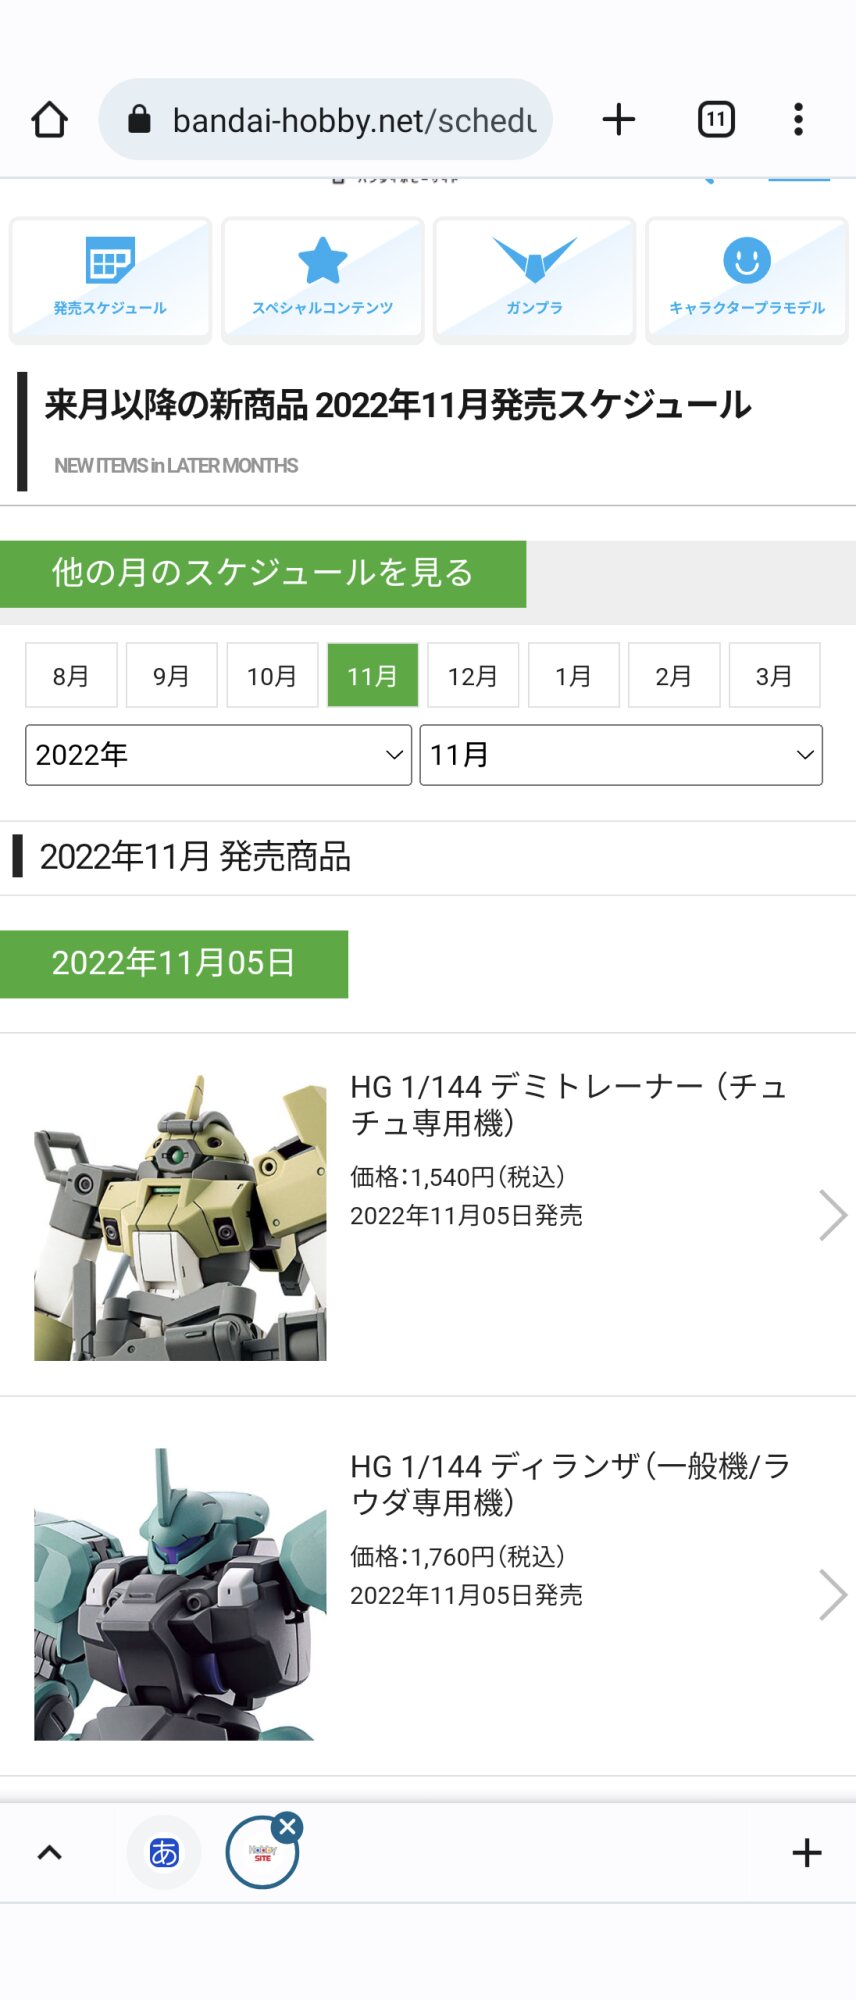Open the 11月 month dropdown
Viewport: 856px width, 2000px height.
tap(621, 755)
